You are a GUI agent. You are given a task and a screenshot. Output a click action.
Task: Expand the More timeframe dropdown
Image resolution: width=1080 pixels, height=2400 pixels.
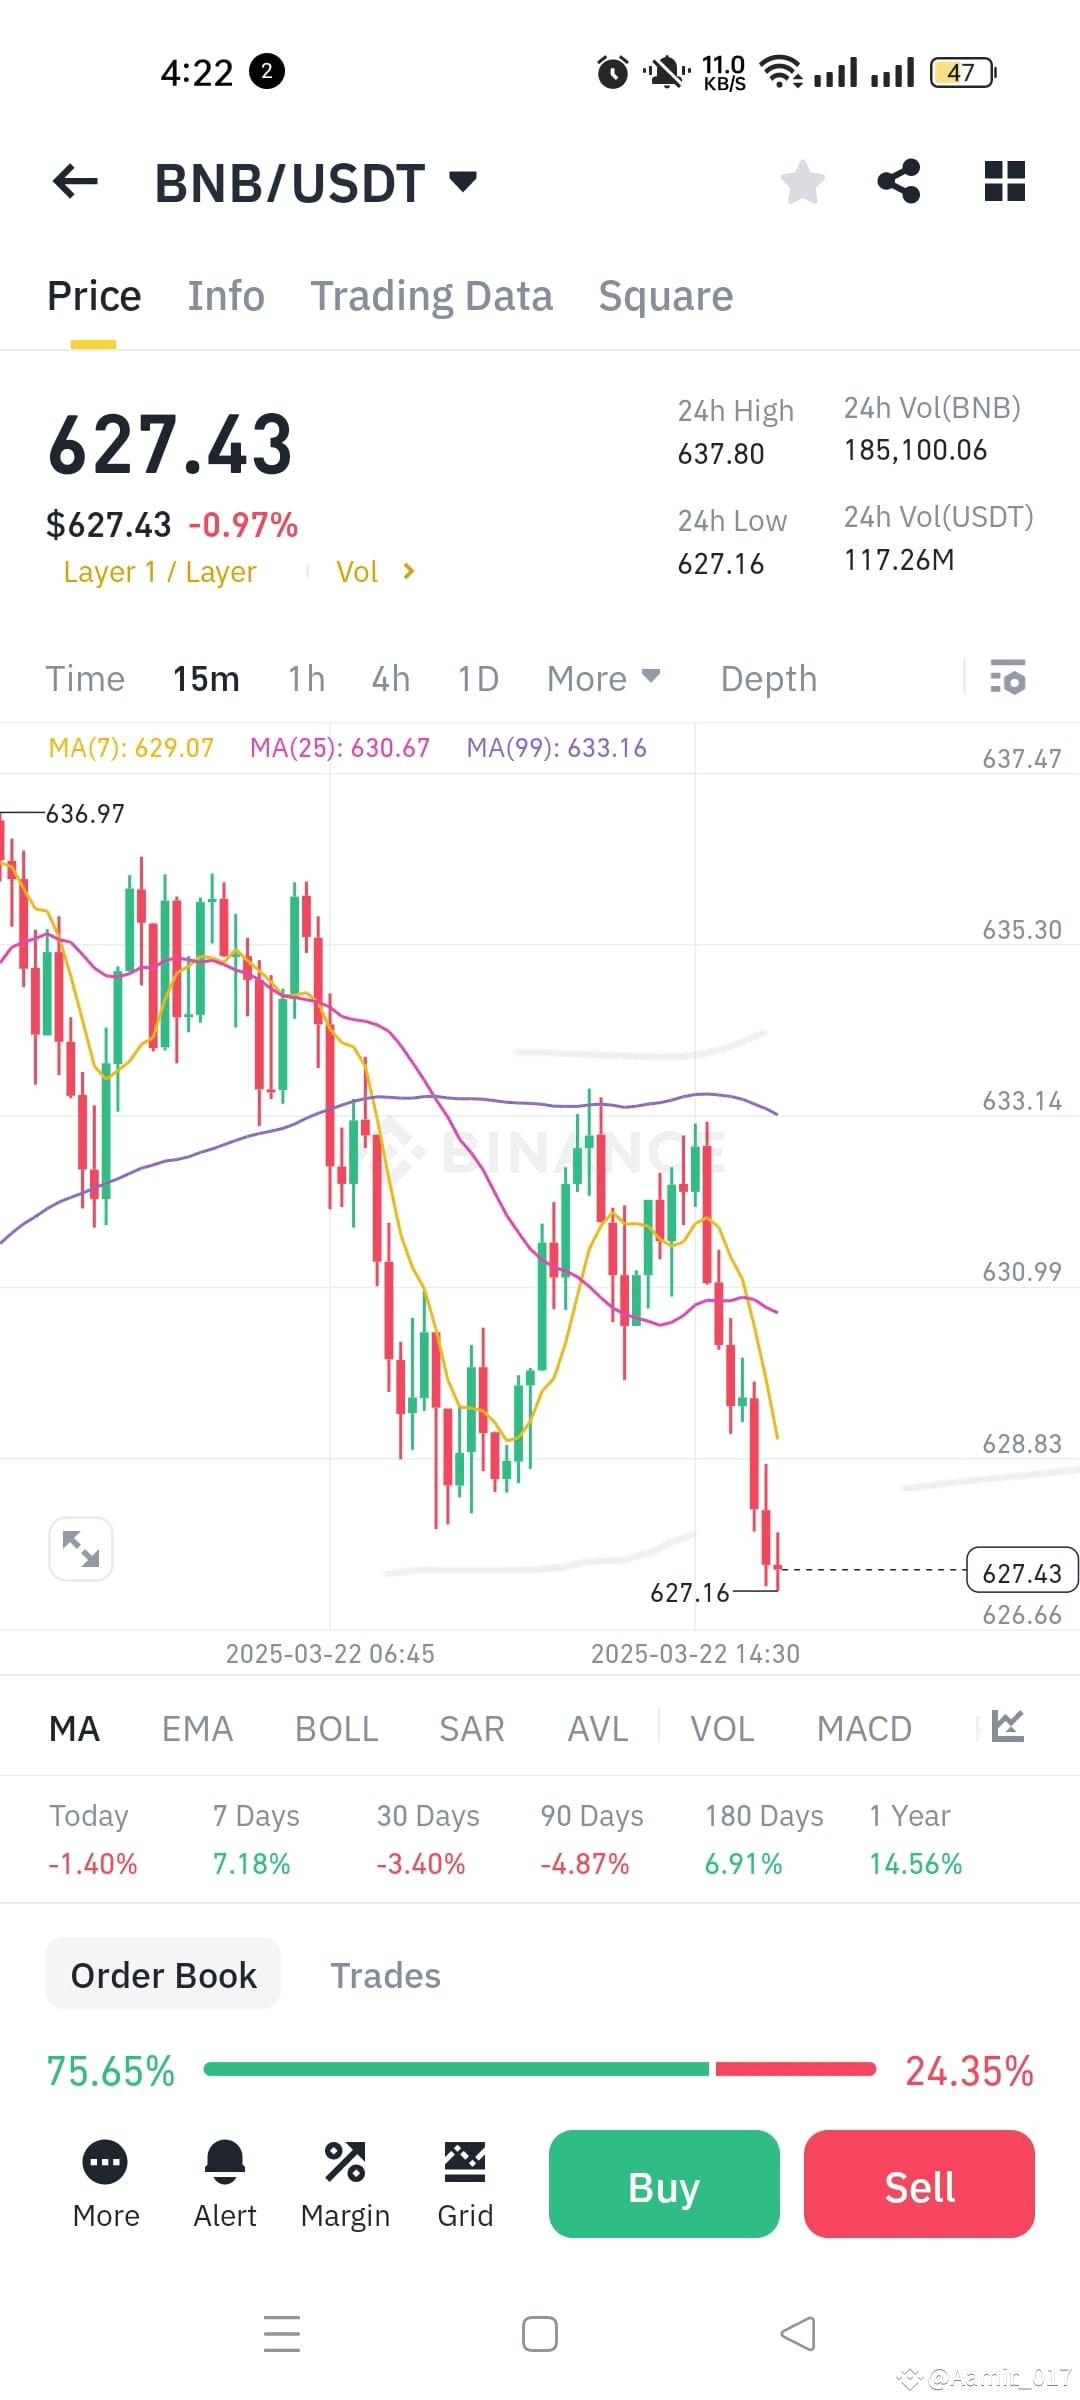(x=603, y=678)
